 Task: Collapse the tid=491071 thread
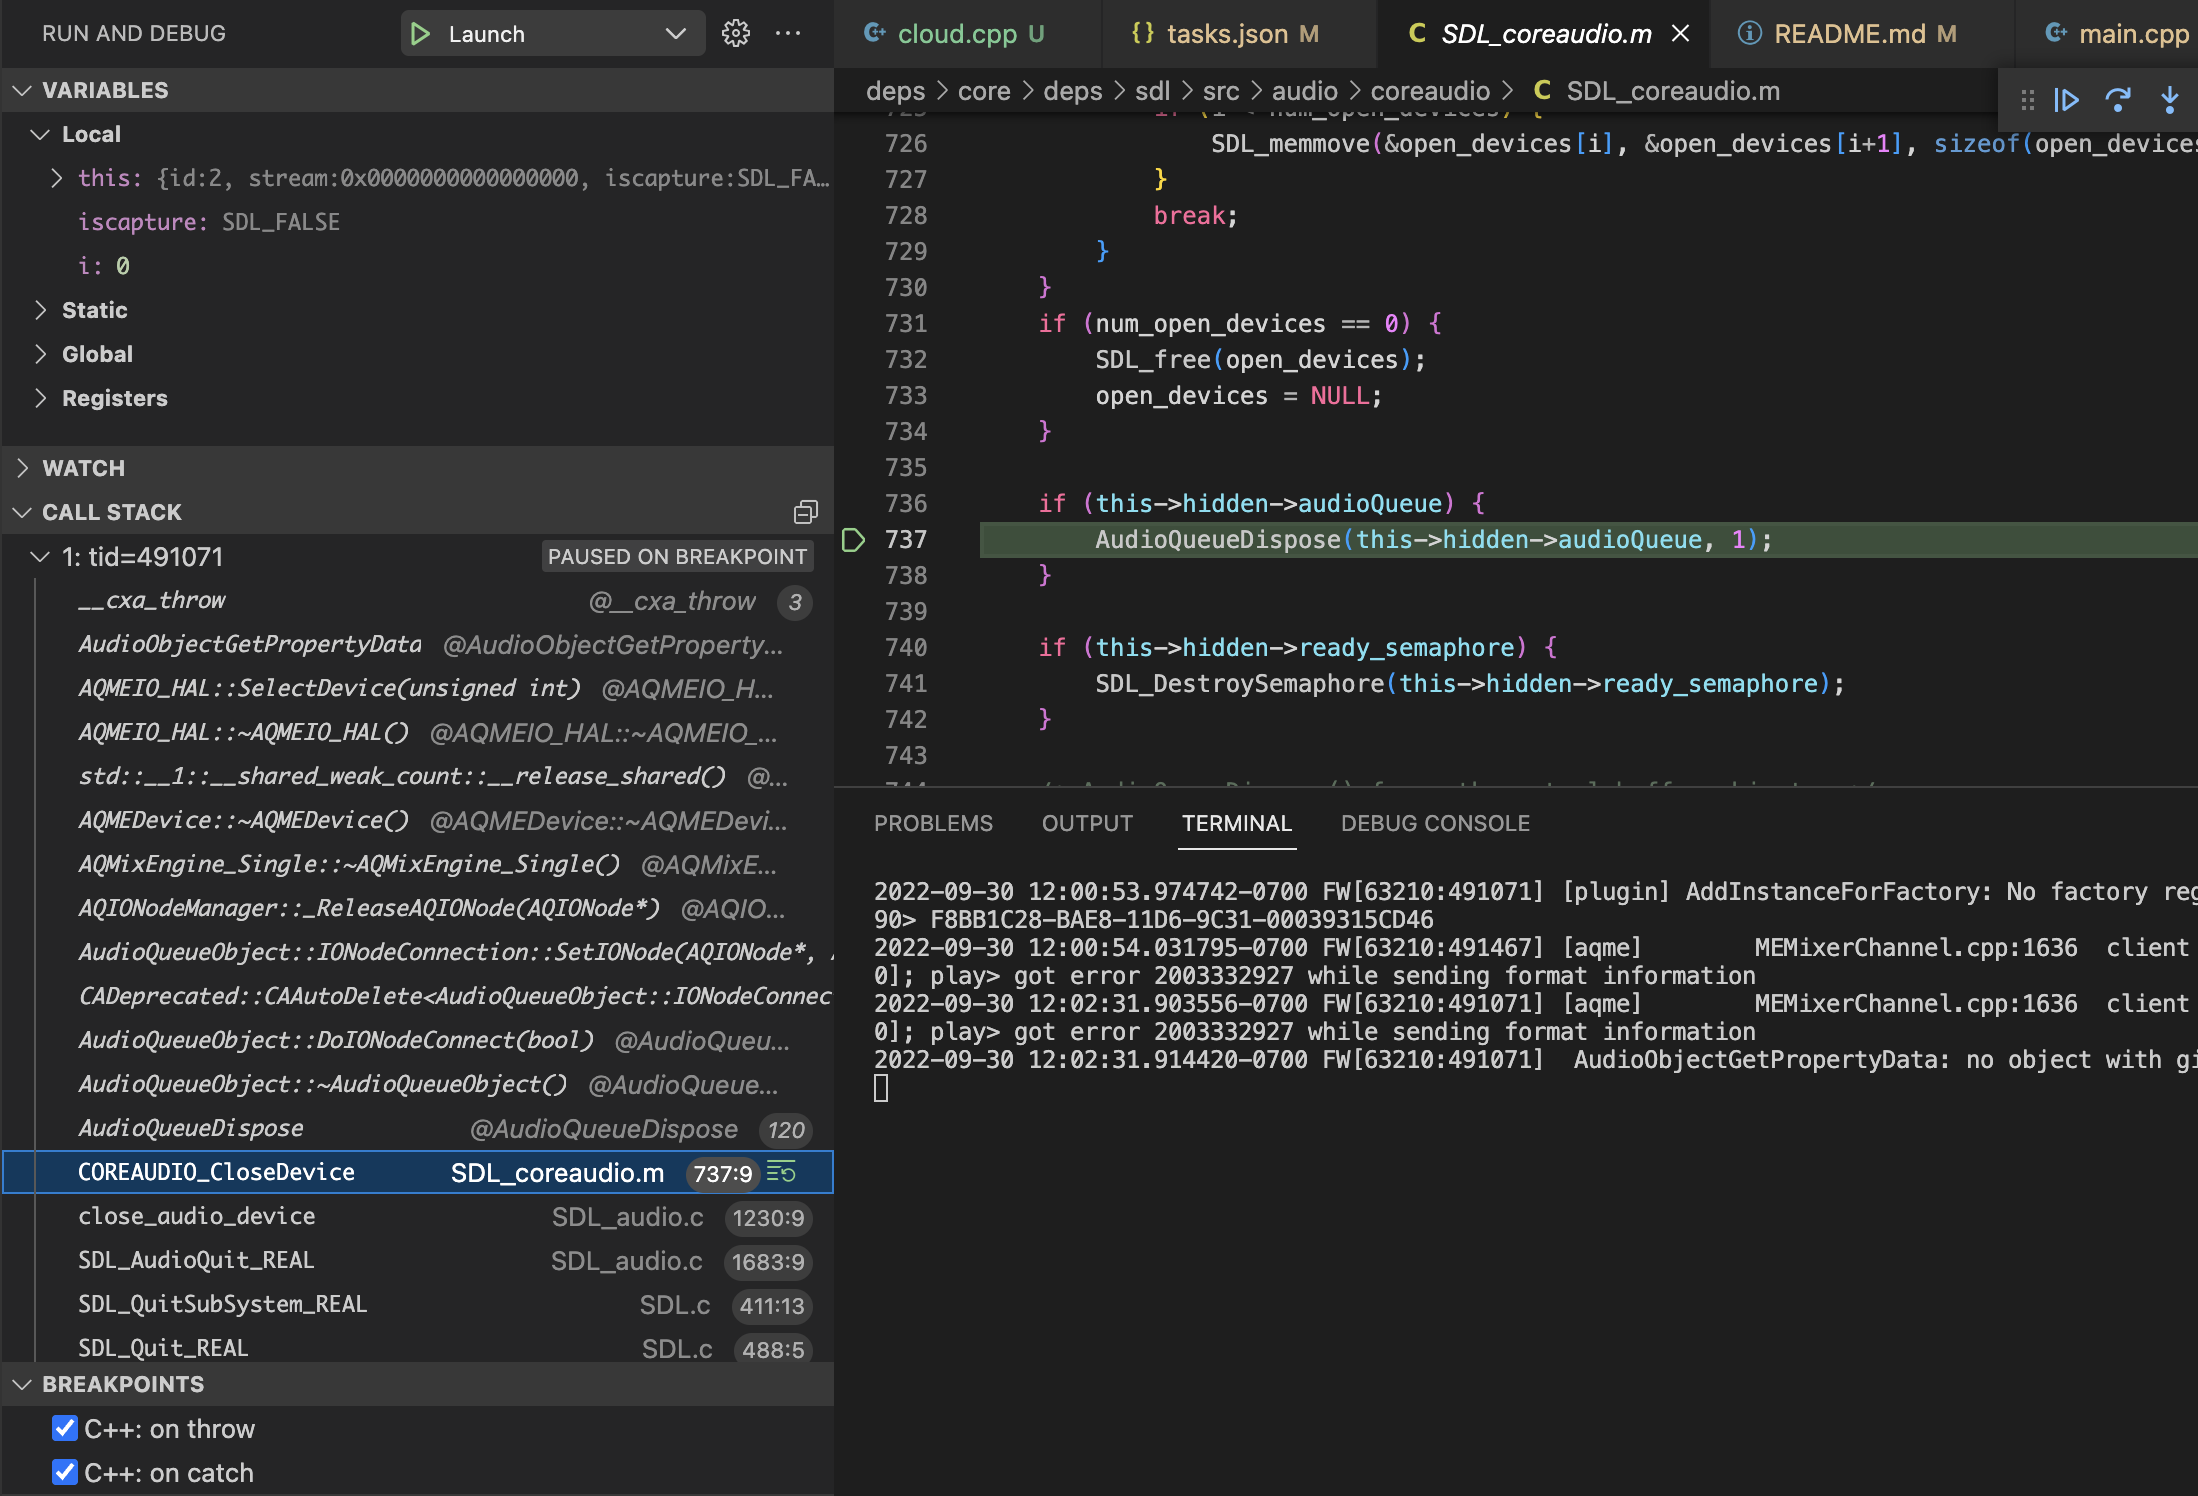coord(40,557)
